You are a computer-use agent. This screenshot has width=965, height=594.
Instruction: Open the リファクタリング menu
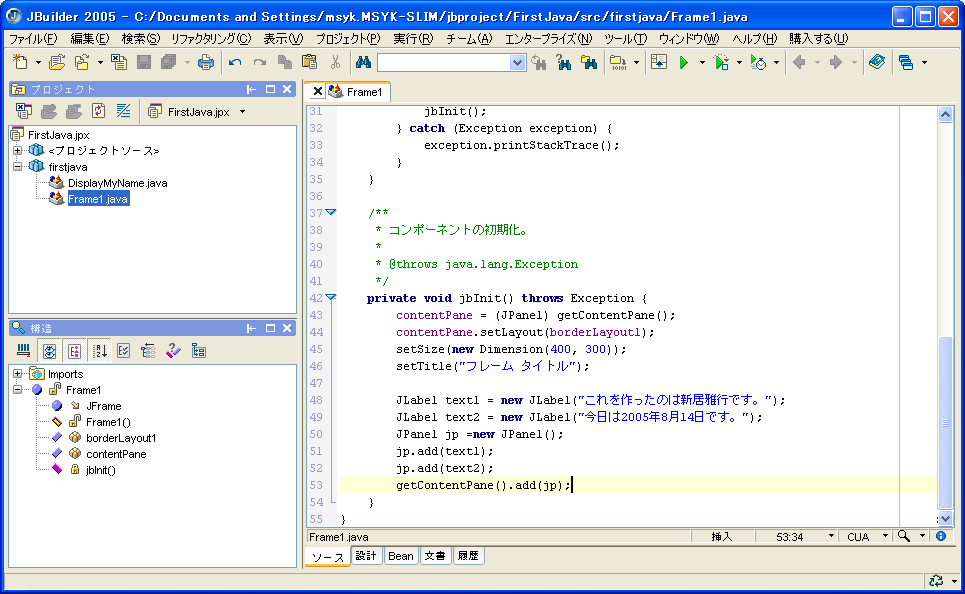[211, 38]
